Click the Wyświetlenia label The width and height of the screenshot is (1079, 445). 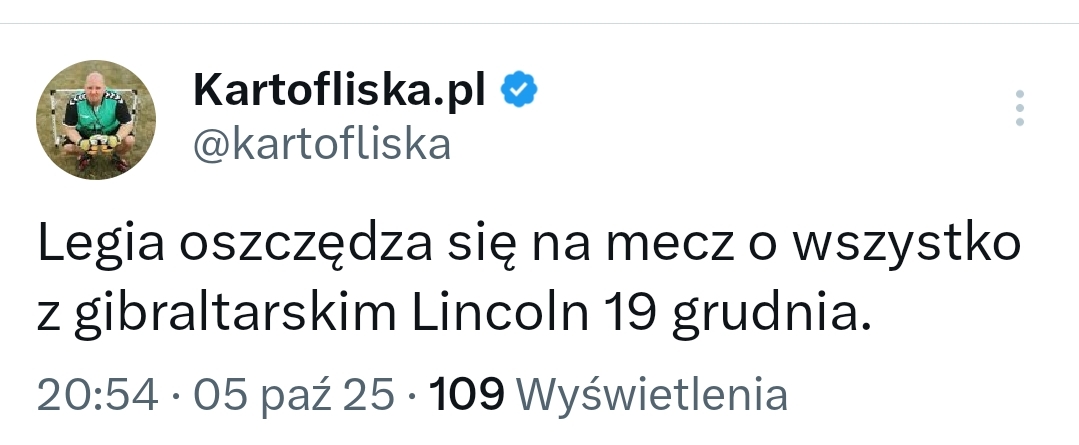[x=655, y=396]
